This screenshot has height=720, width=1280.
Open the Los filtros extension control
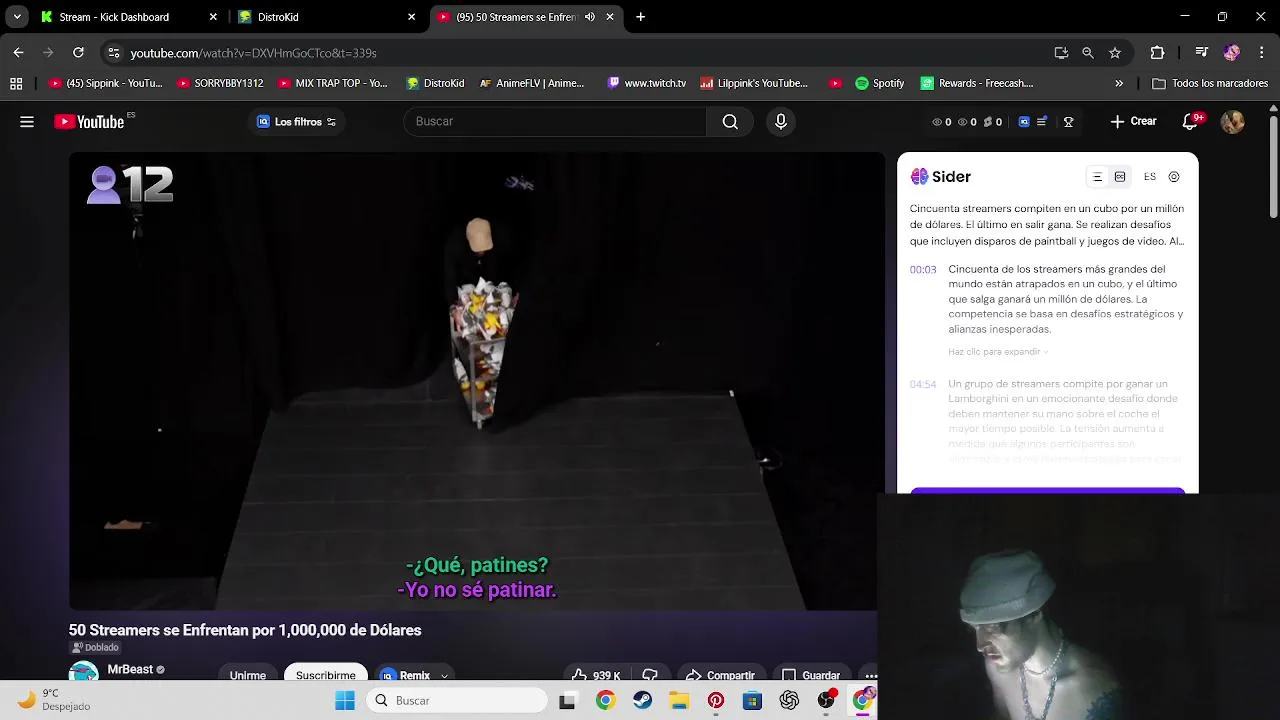click(x=296, y=122)
